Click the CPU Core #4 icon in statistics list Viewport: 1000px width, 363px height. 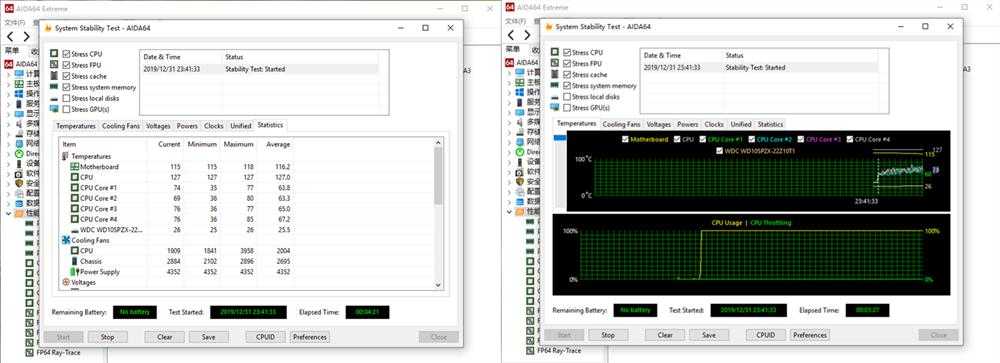tap(75, 219)
